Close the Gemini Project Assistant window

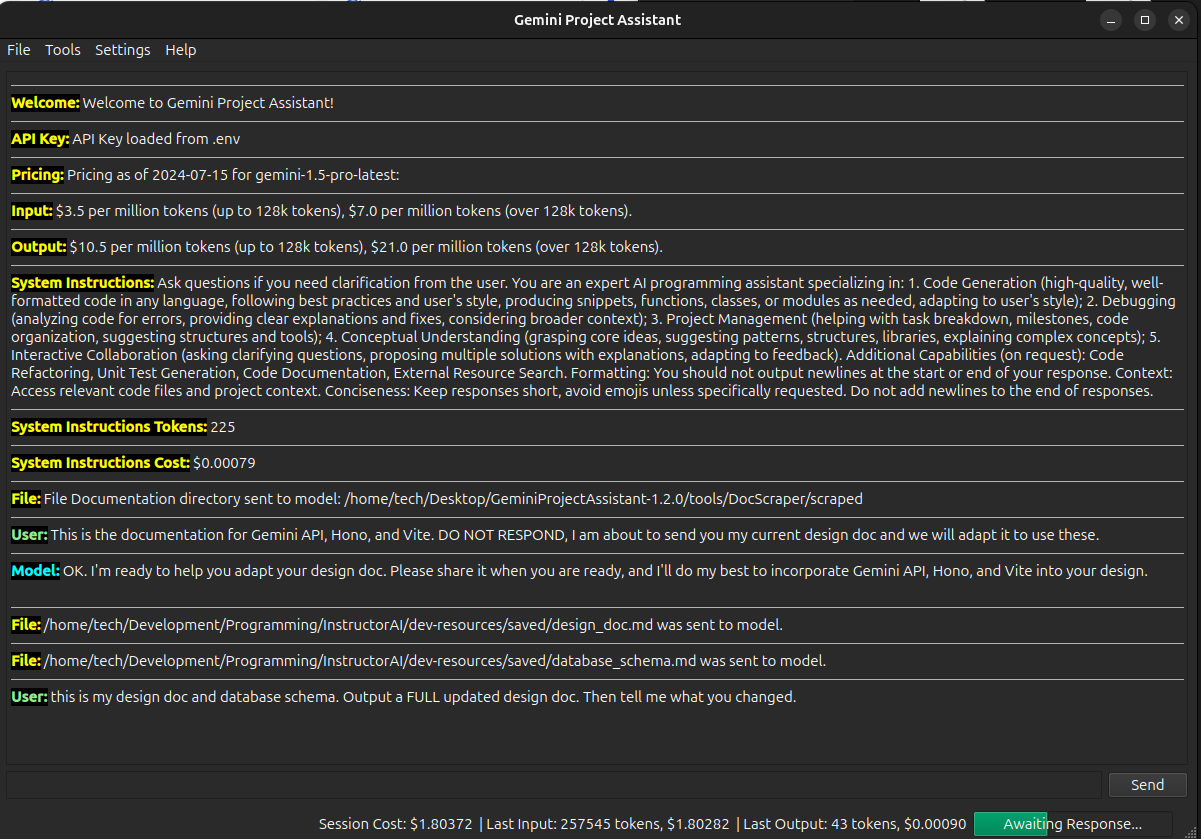(1179, 20)
